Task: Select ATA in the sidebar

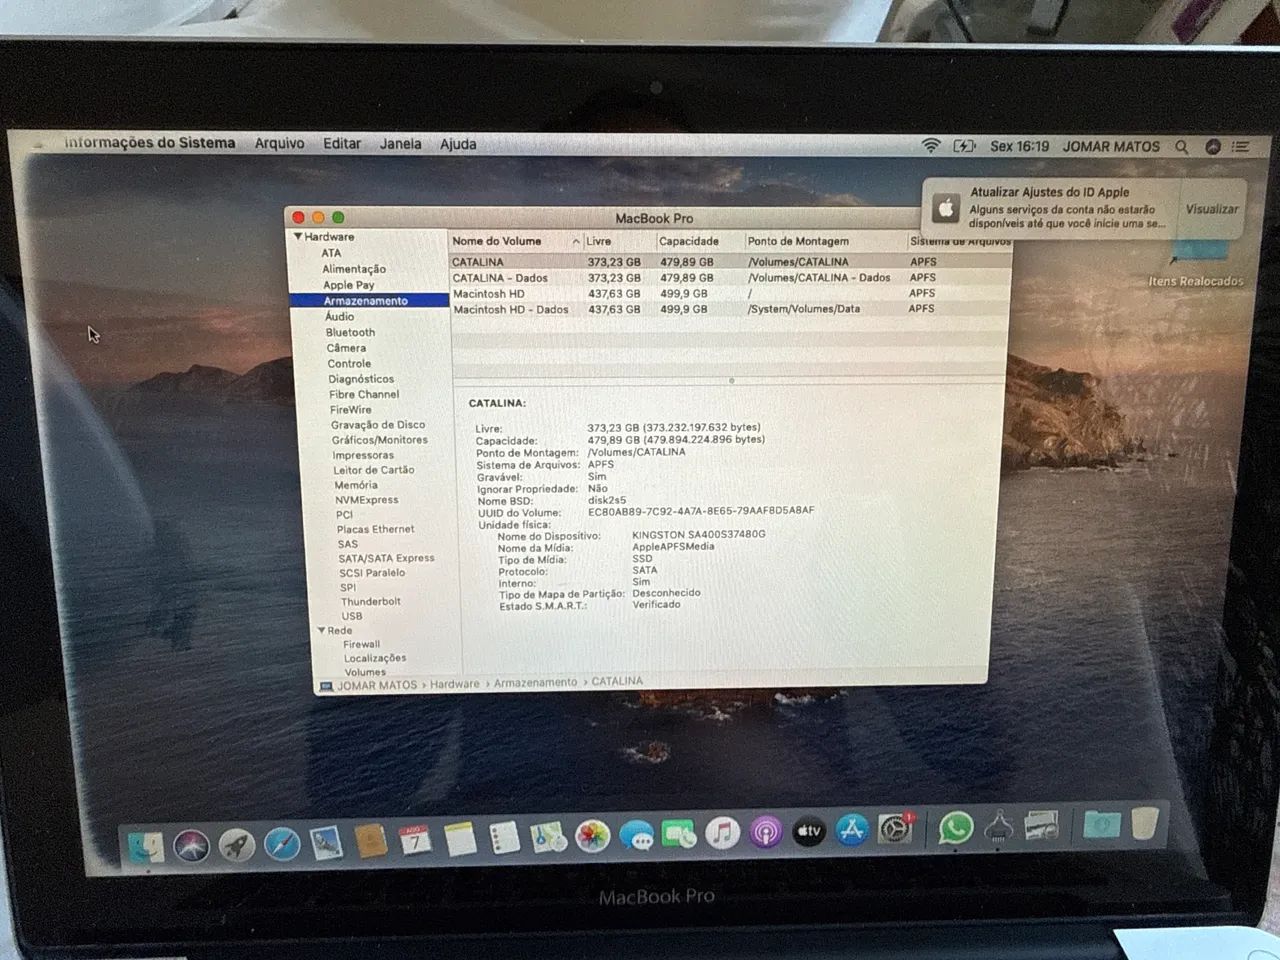Action: point(331,253)
